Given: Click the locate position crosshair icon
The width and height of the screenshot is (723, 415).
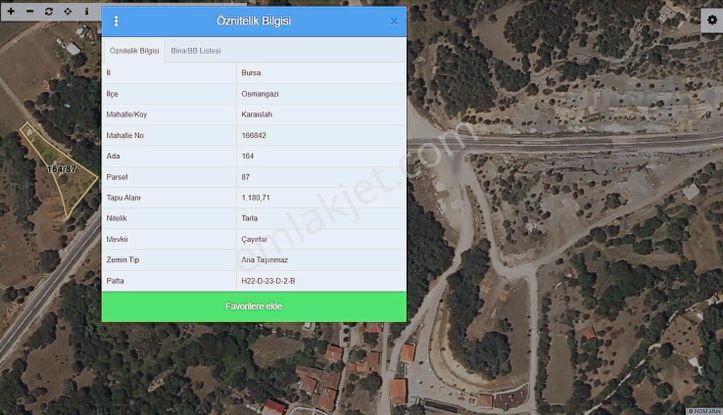Looking at the screenshot, I should (67, 11).
